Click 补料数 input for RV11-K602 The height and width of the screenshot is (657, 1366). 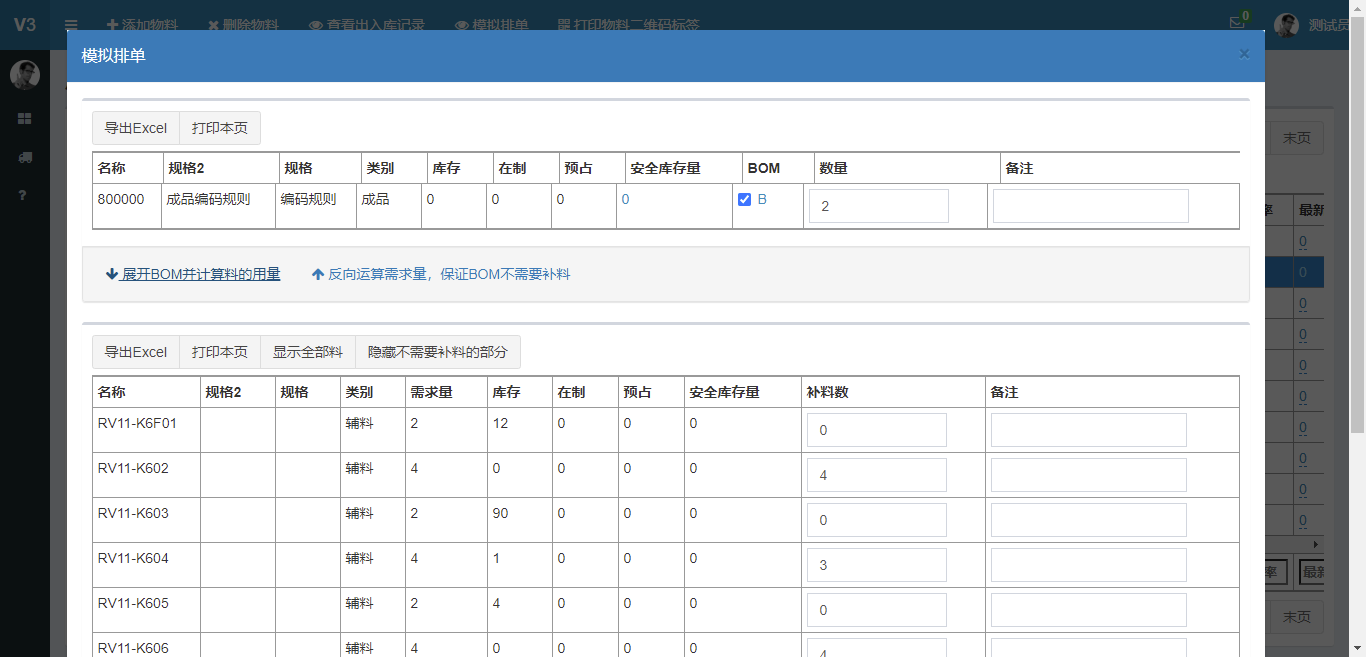876,475
